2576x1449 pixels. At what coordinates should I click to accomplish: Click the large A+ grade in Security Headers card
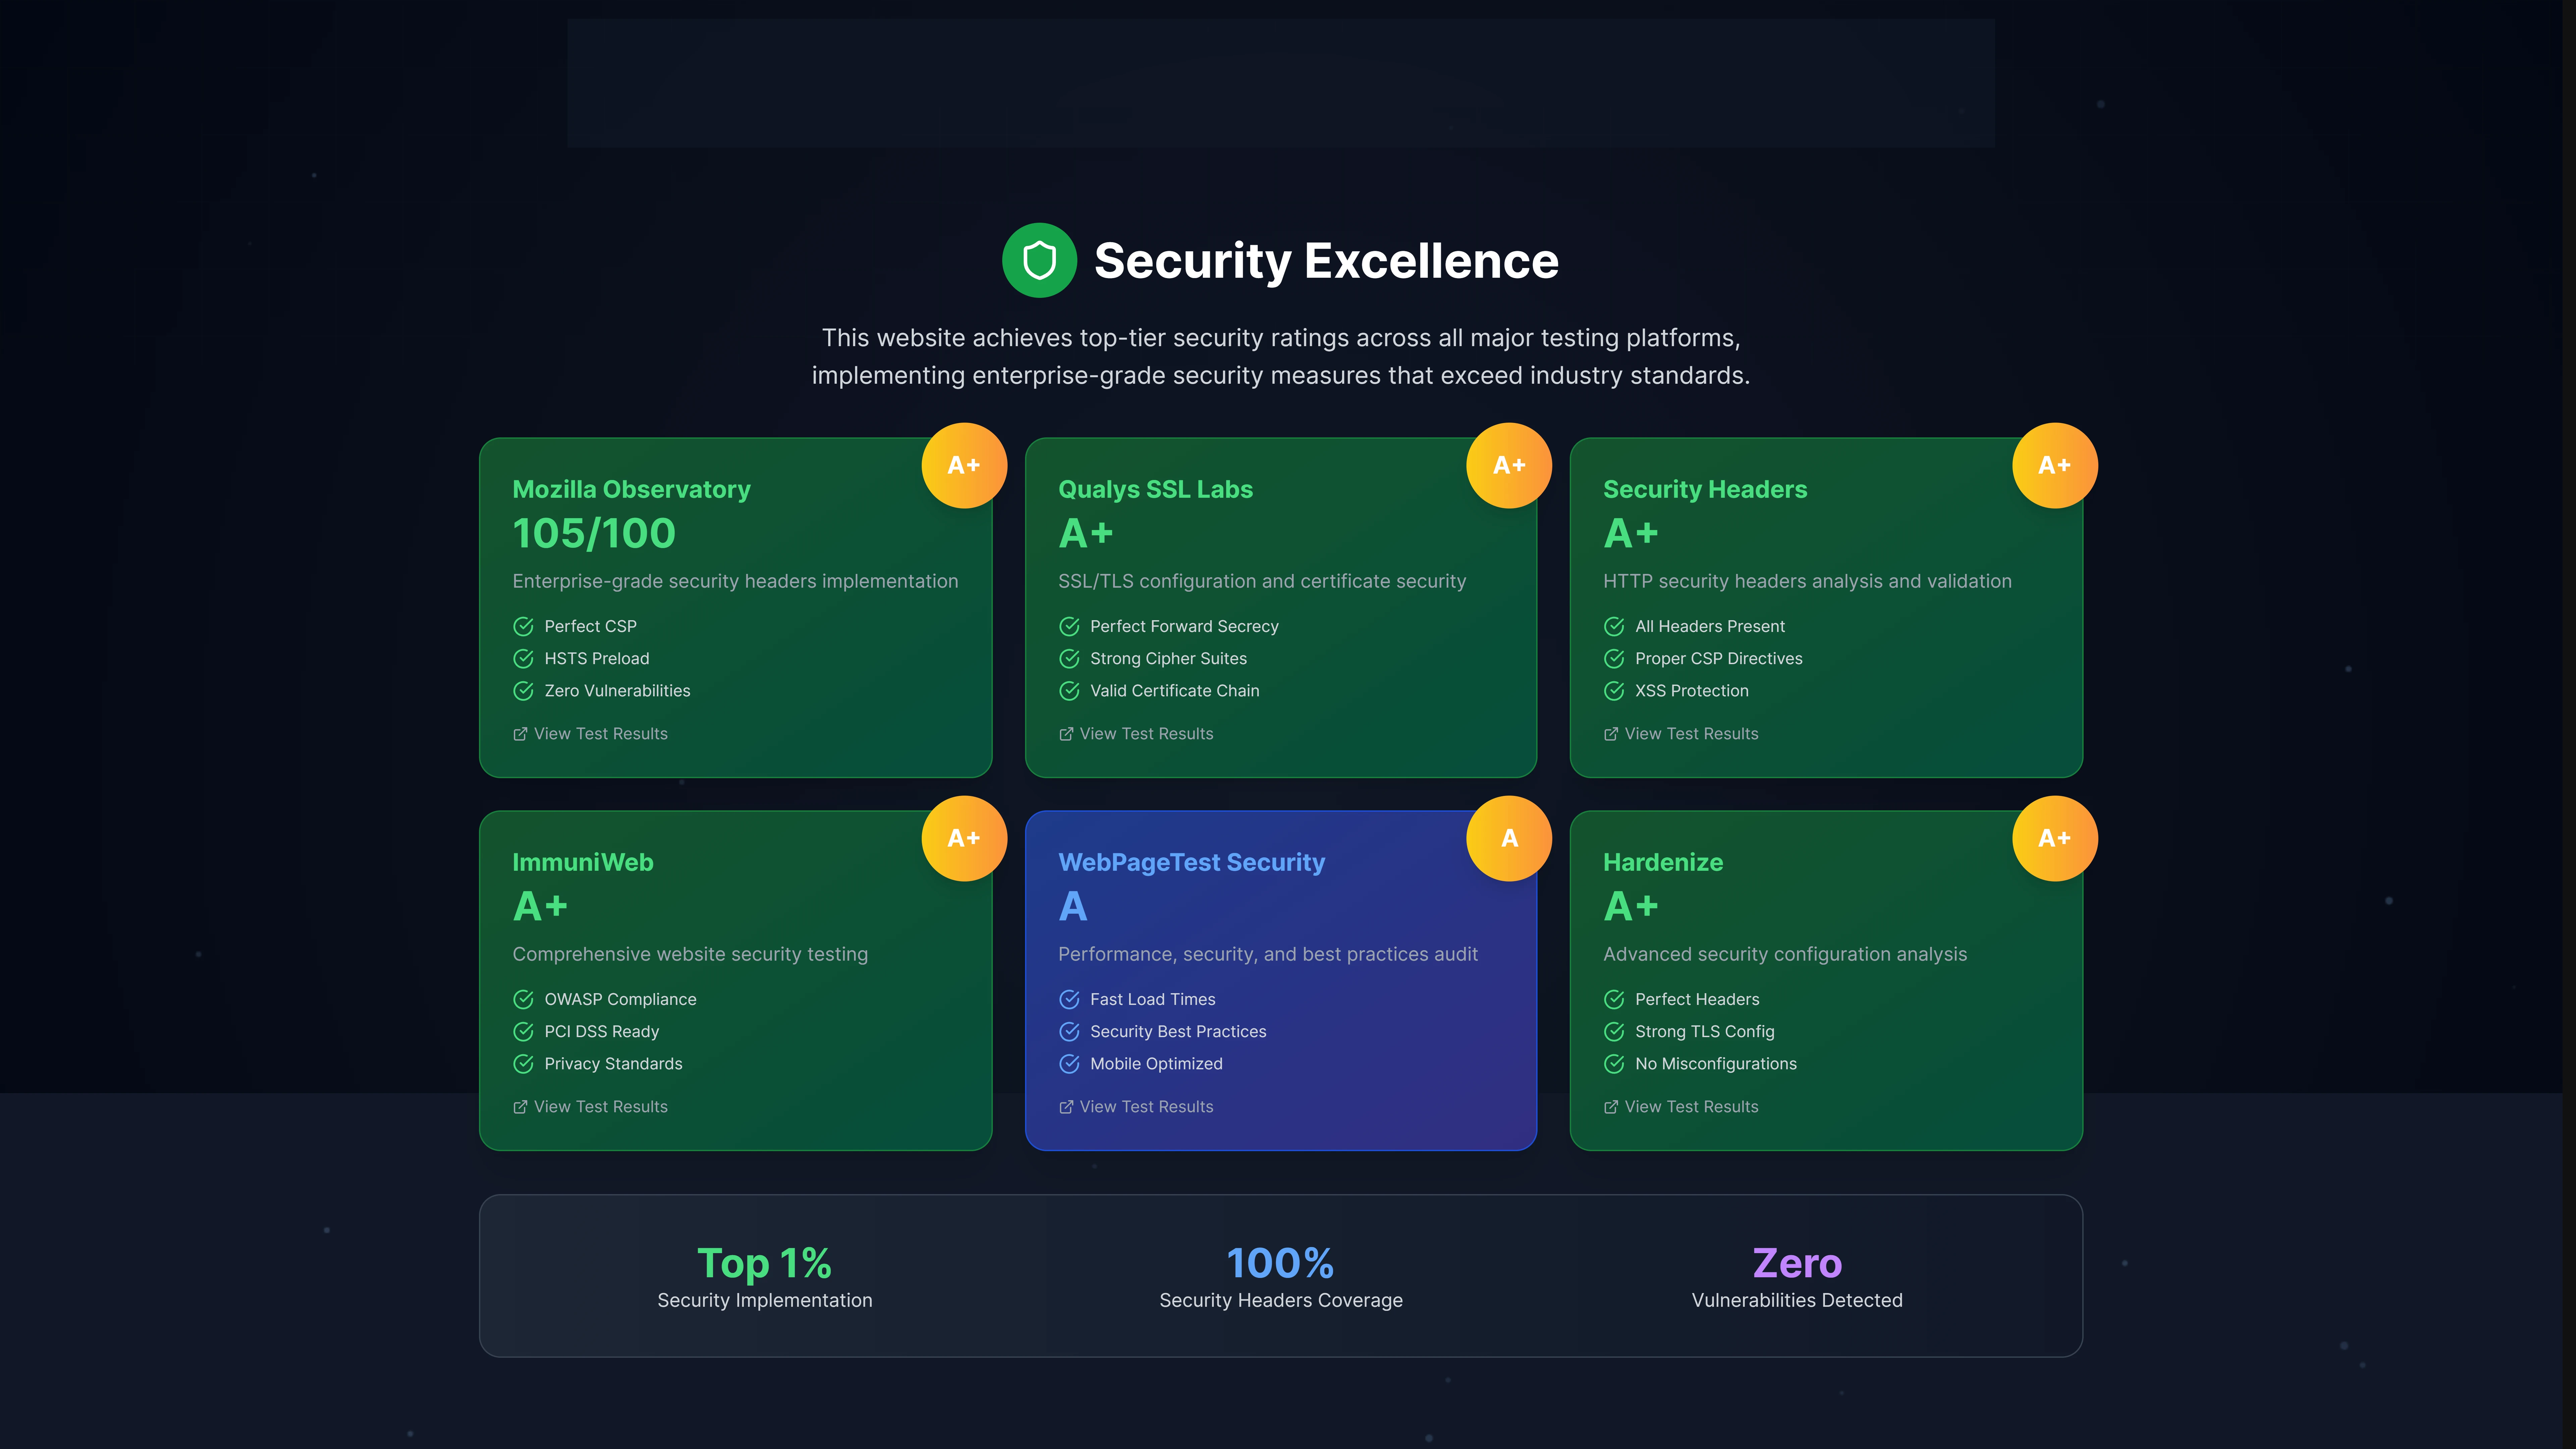(x=1631, y=533)
